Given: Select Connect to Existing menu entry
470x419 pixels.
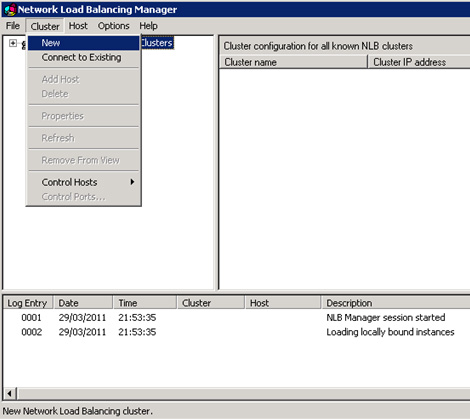Looking at the screenshot, I should [x=83, y=57].
